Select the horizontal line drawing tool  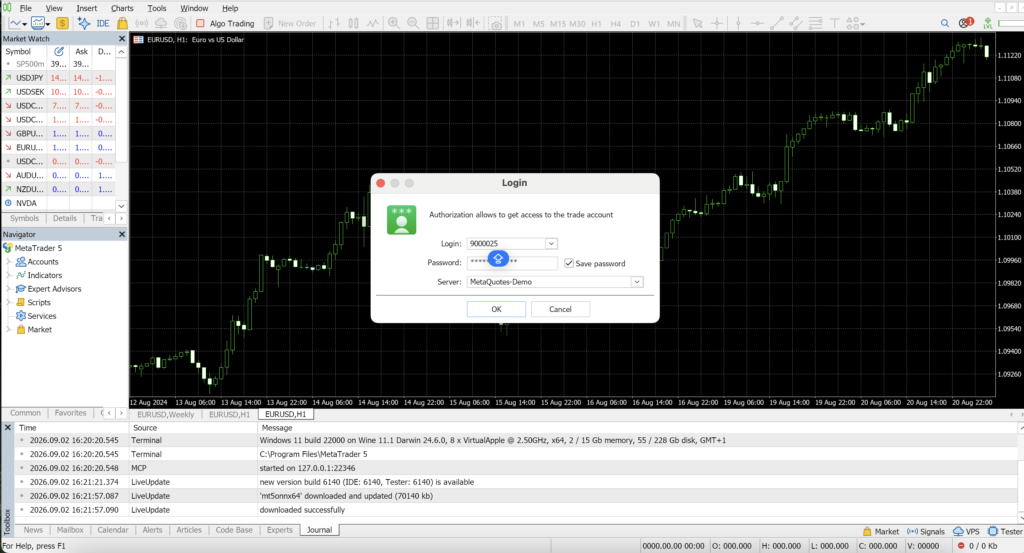click(x=757, y=24)
